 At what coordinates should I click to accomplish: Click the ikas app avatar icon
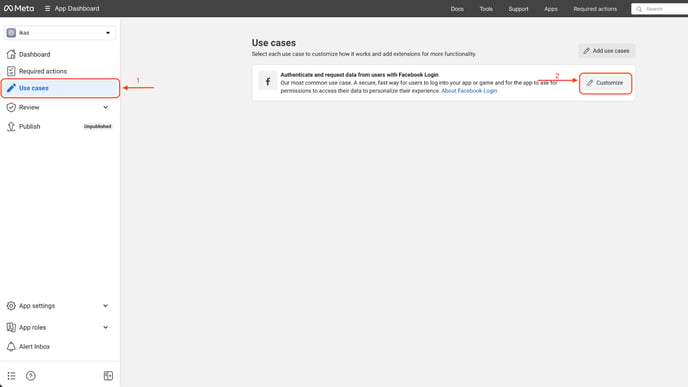[x=11, y=33]
